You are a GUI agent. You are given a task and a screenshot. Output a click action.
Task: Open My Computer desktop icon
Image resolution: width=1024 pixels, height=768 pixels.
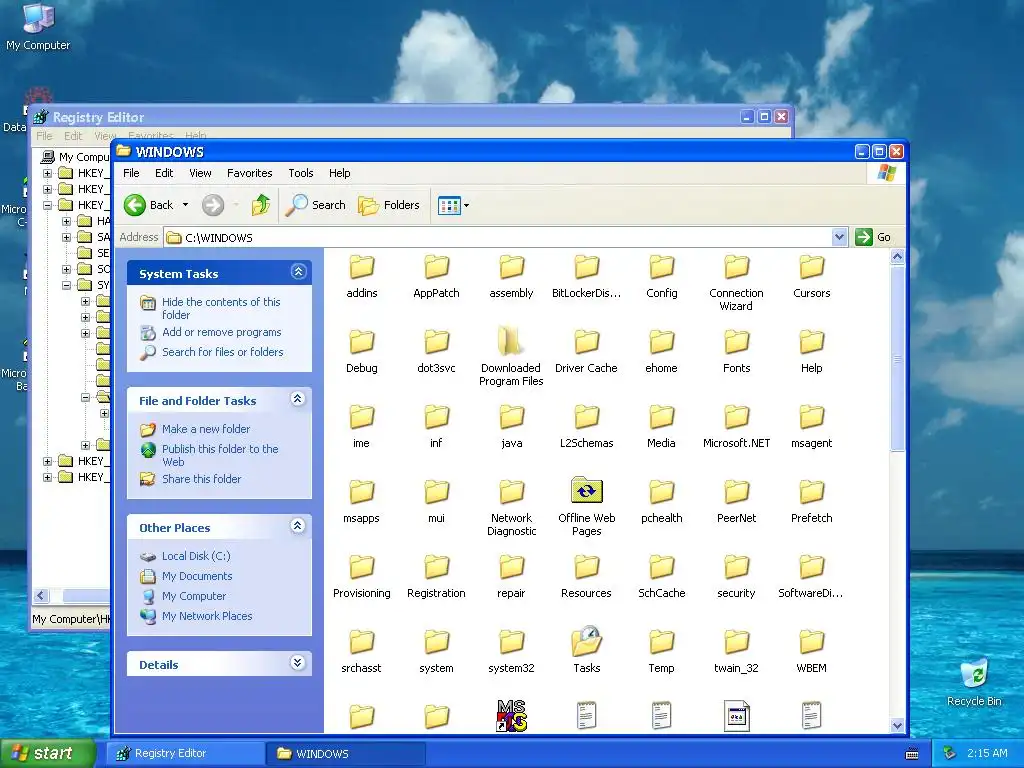[38, 26]
